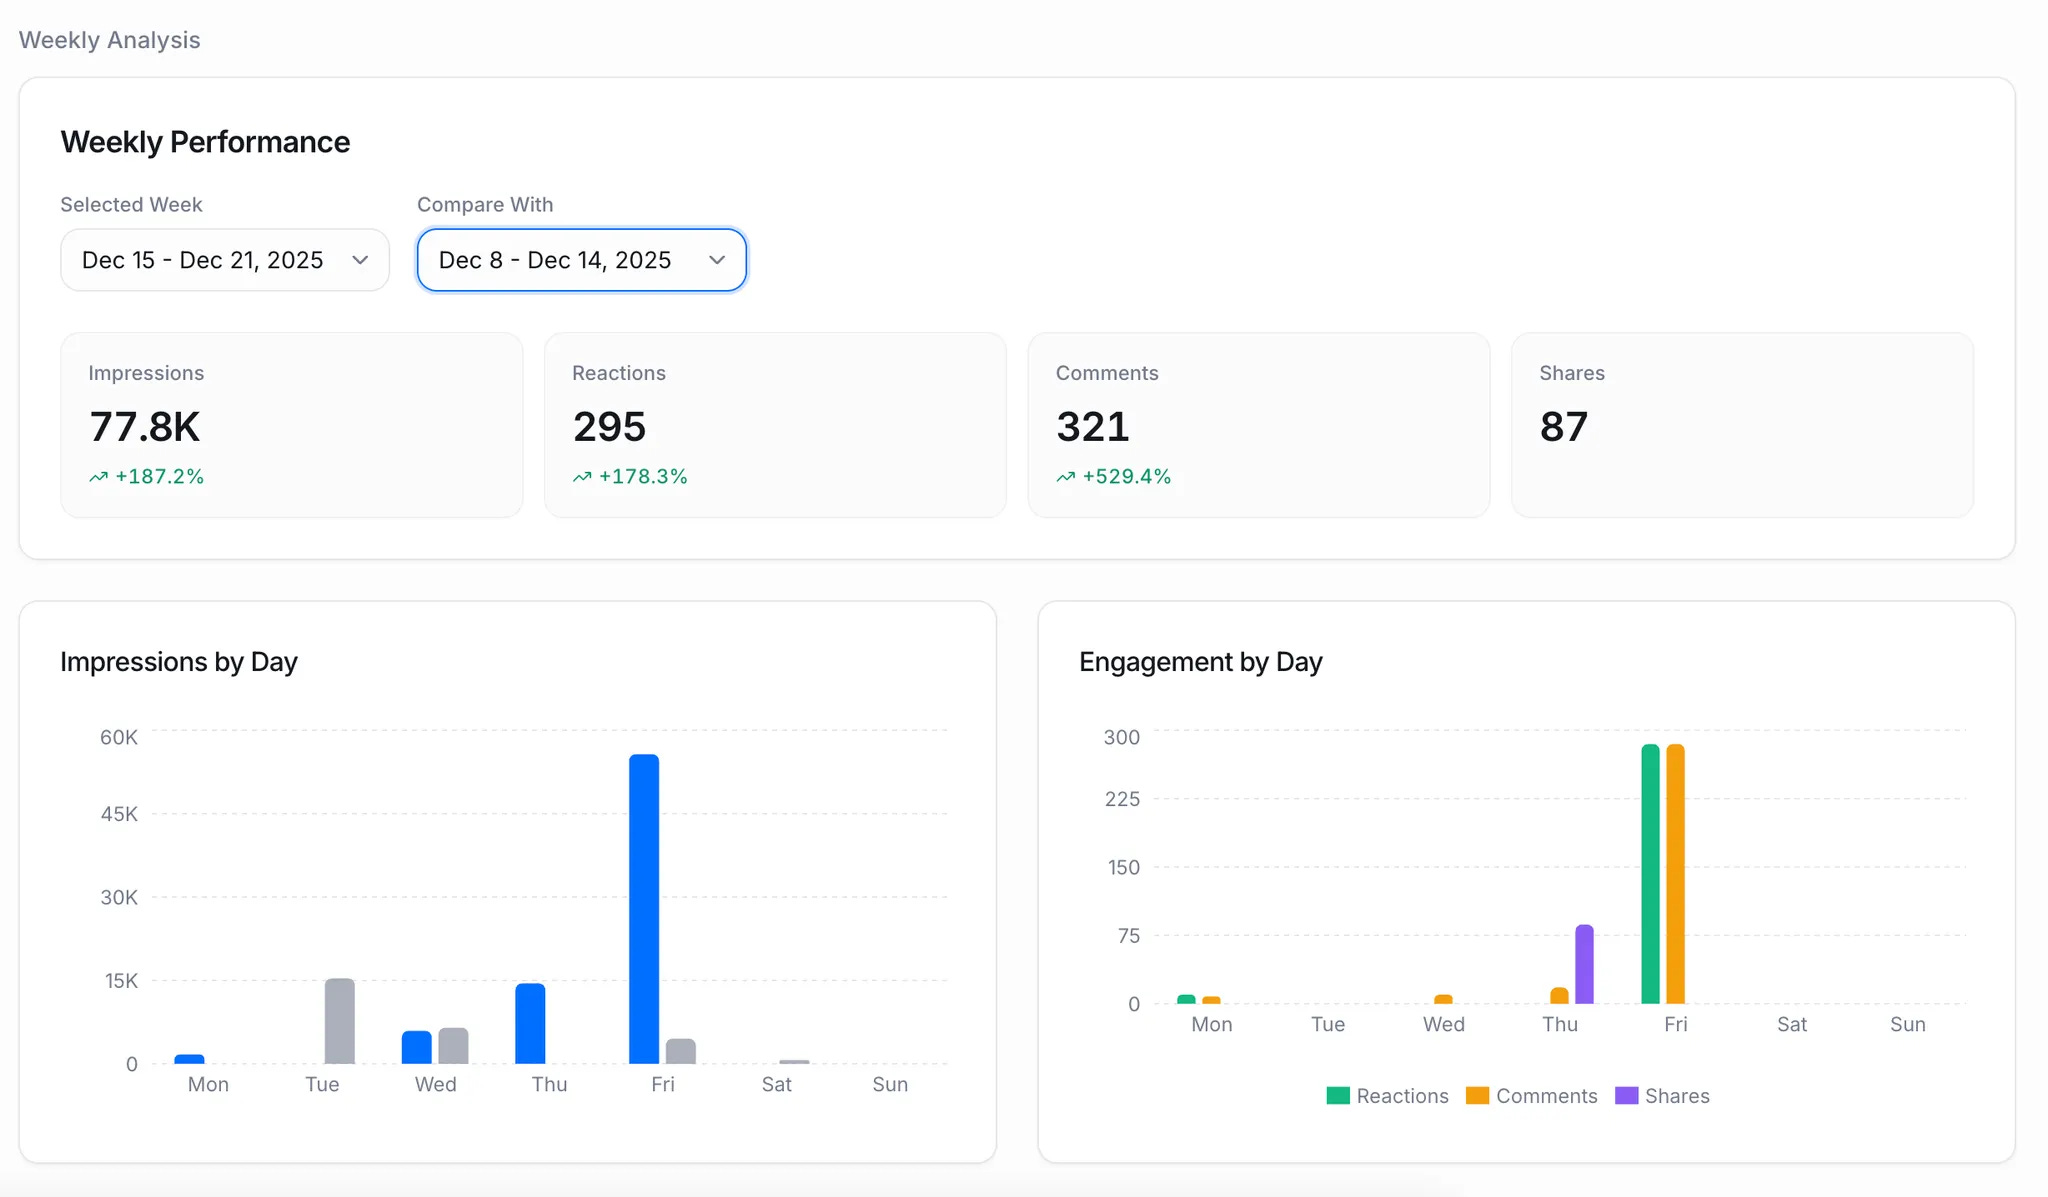Image resolution: width=2048 pixels, height=1197 pixels.
Task: Click the Weekly Analysis heading
Action: (x=110, y=40)
